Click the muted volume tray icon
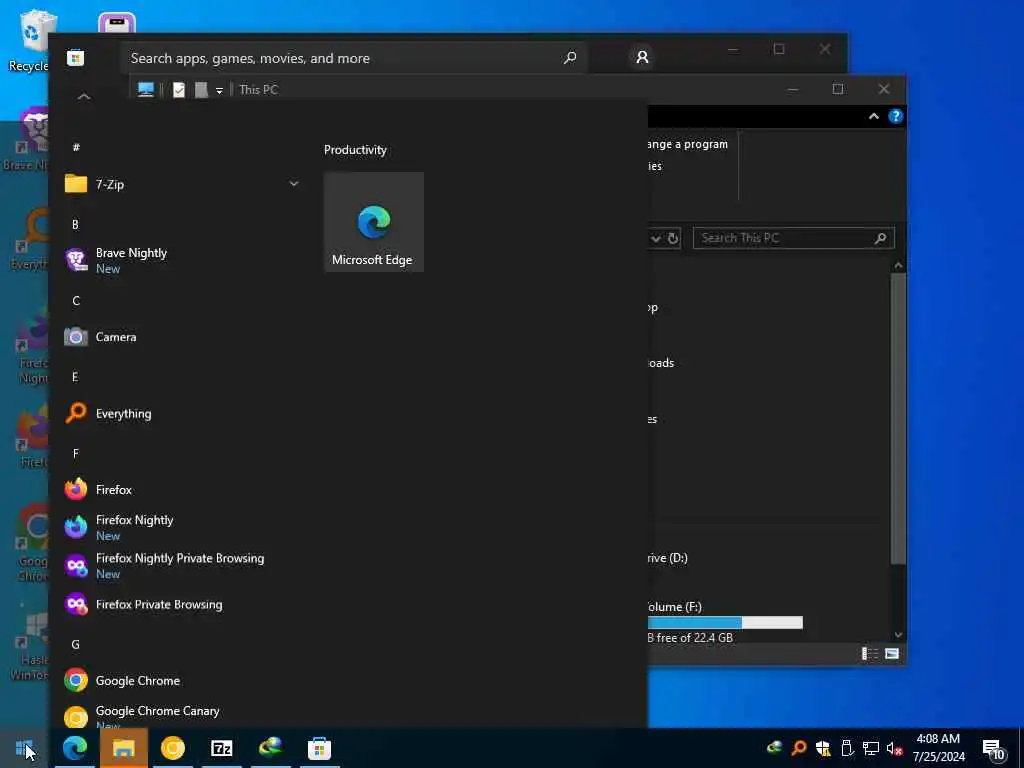This screenshot has width=1024, height=768. [x=895, y=748]
